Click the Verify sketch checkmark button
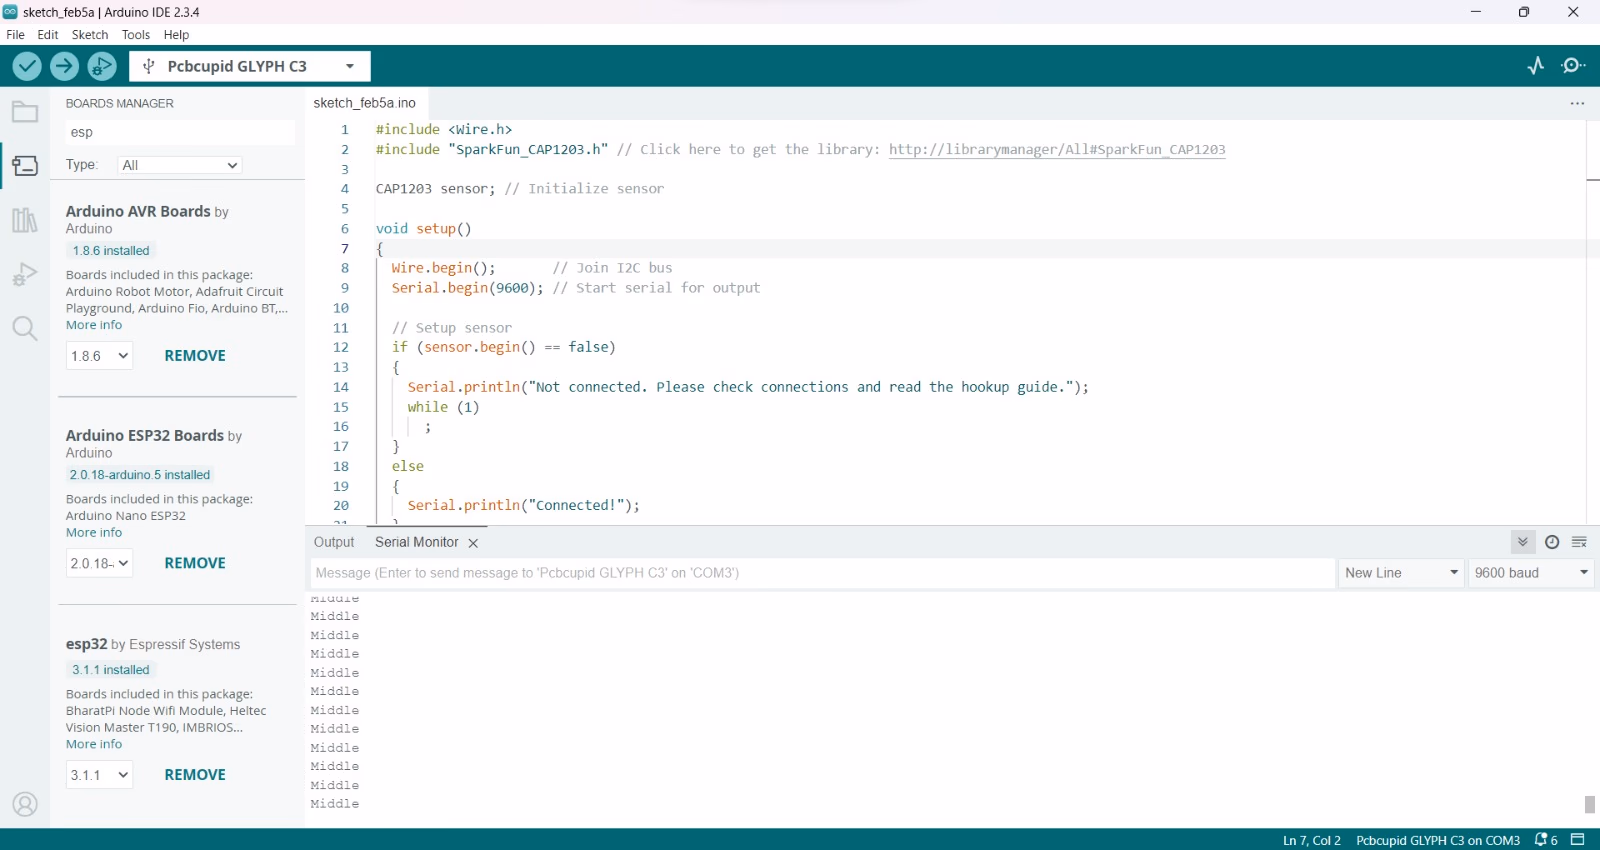 pos(27,66)
